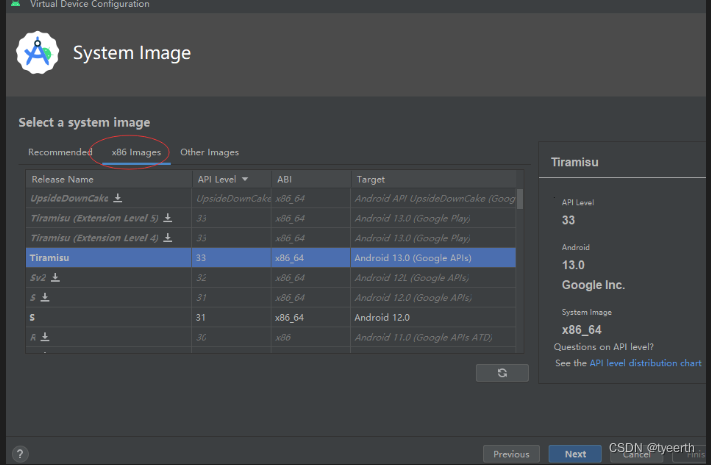This screenshot has height=465, width=711.
Task: Sort by API Level column arrow
Action: 245,179
